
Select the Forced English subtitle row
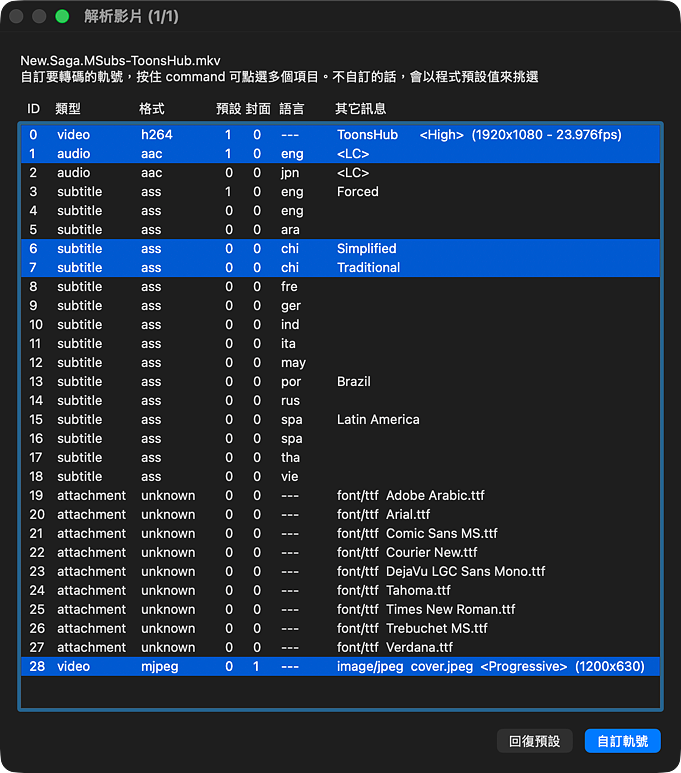click(x=340, y=192)
